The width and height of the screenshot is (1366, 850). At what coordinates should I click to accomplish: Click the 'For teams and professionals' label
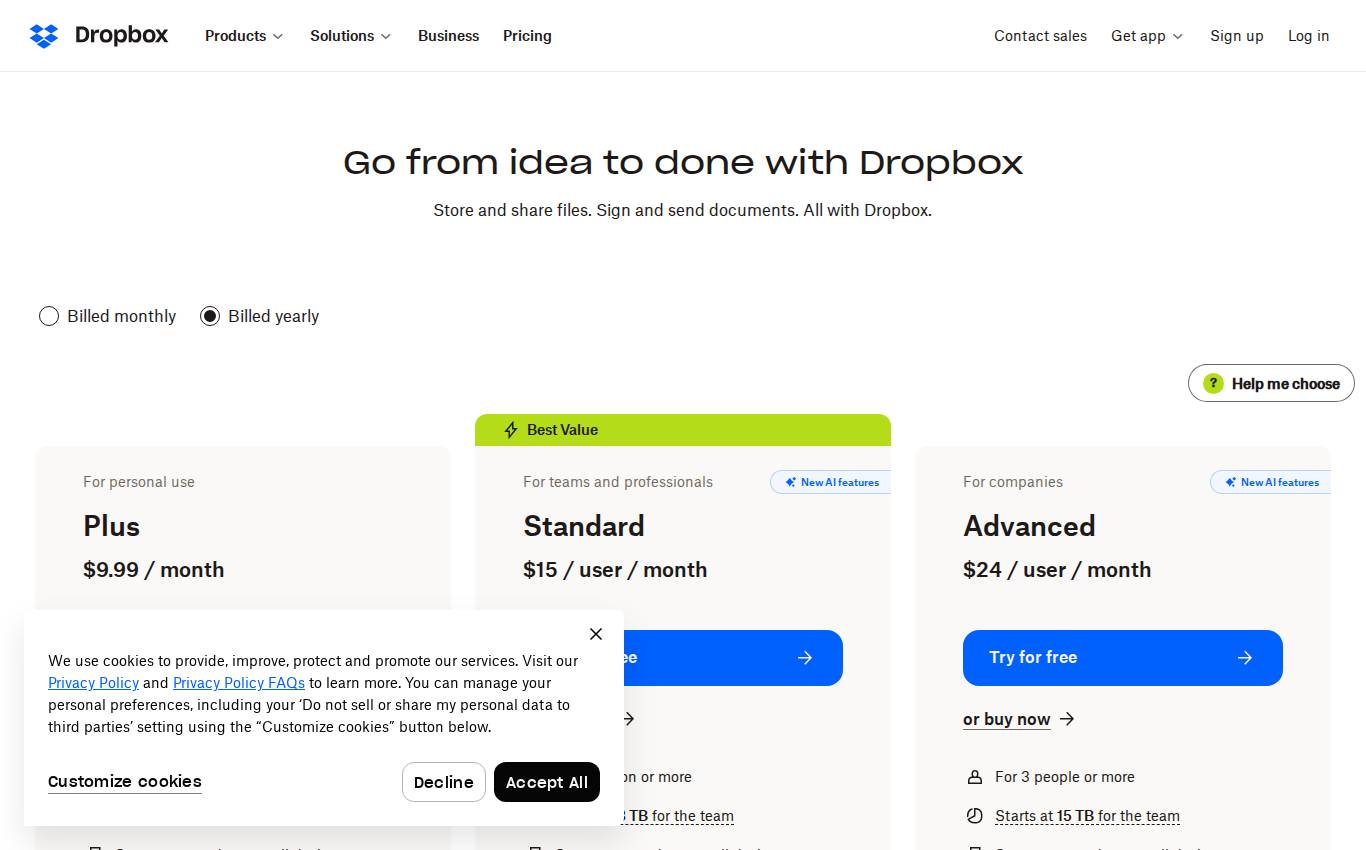tap(618, 482)
